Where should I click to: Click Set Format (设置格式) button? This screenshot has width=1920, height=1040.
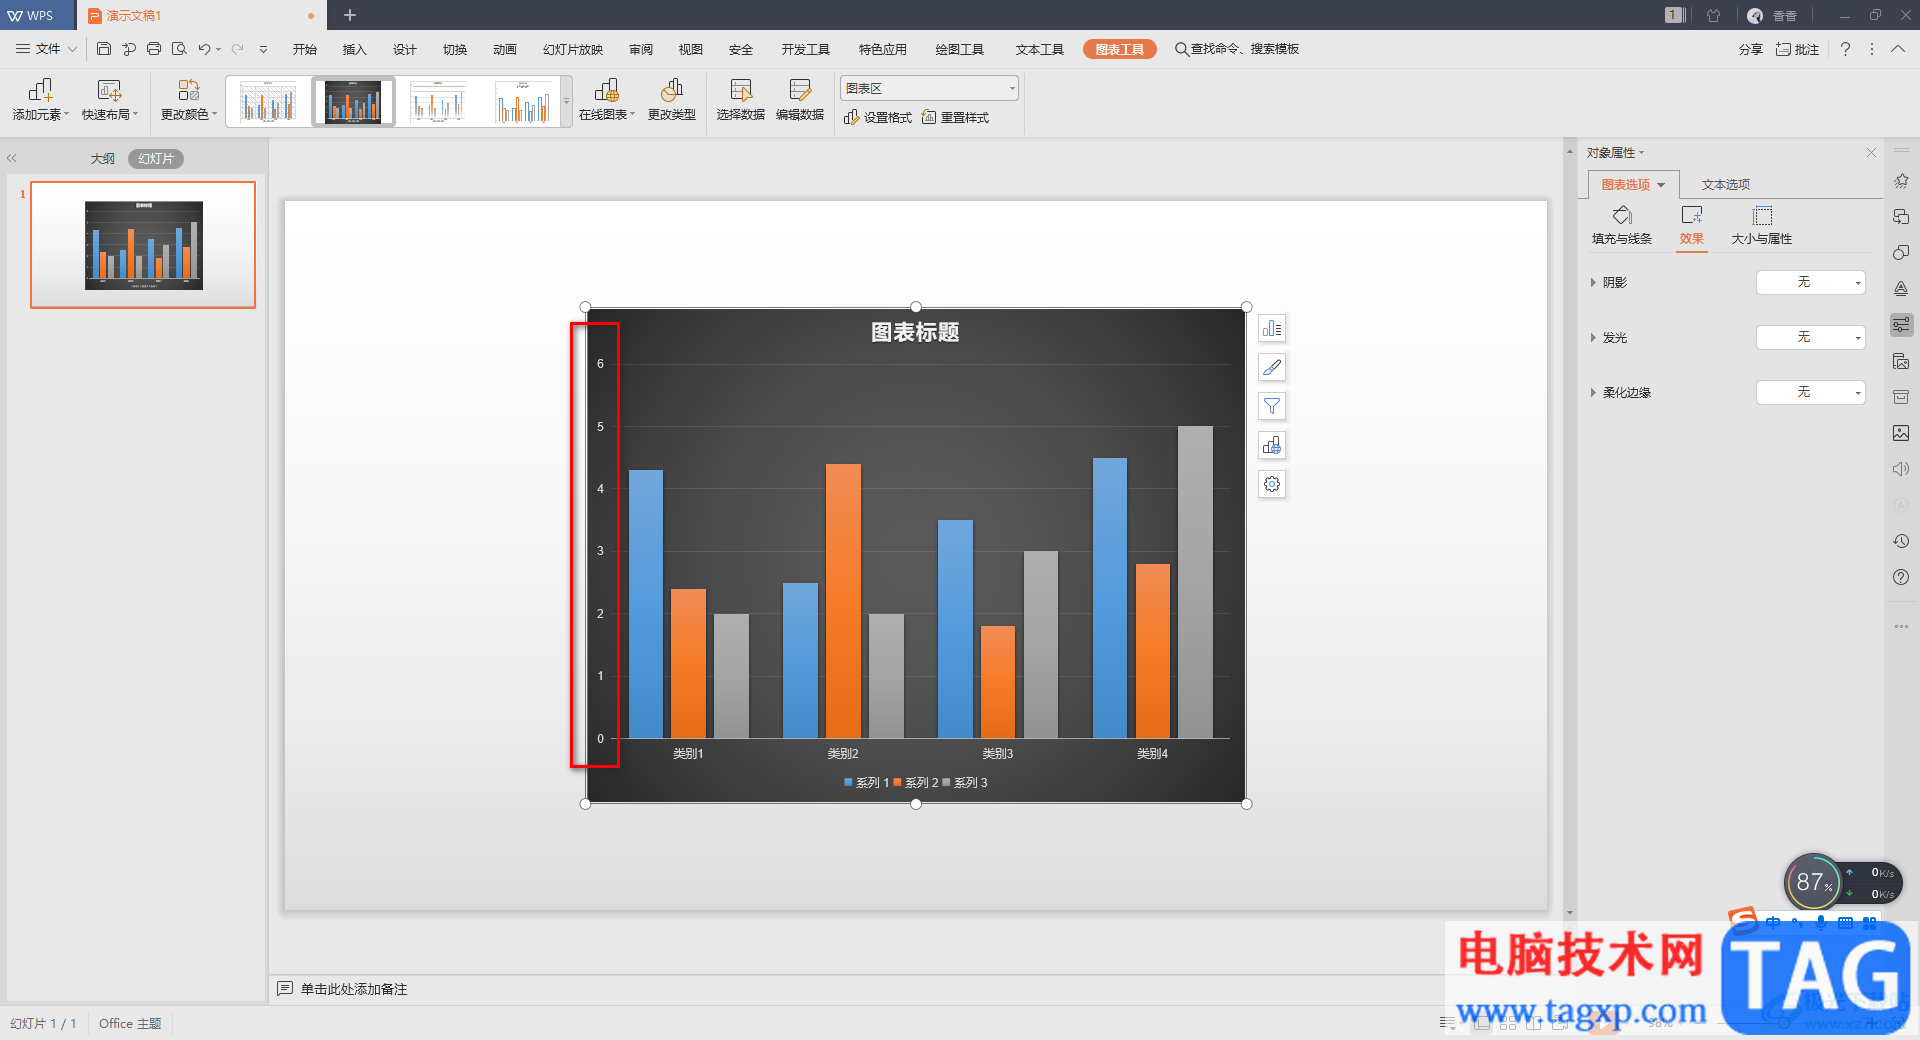[x=878, y=118]
